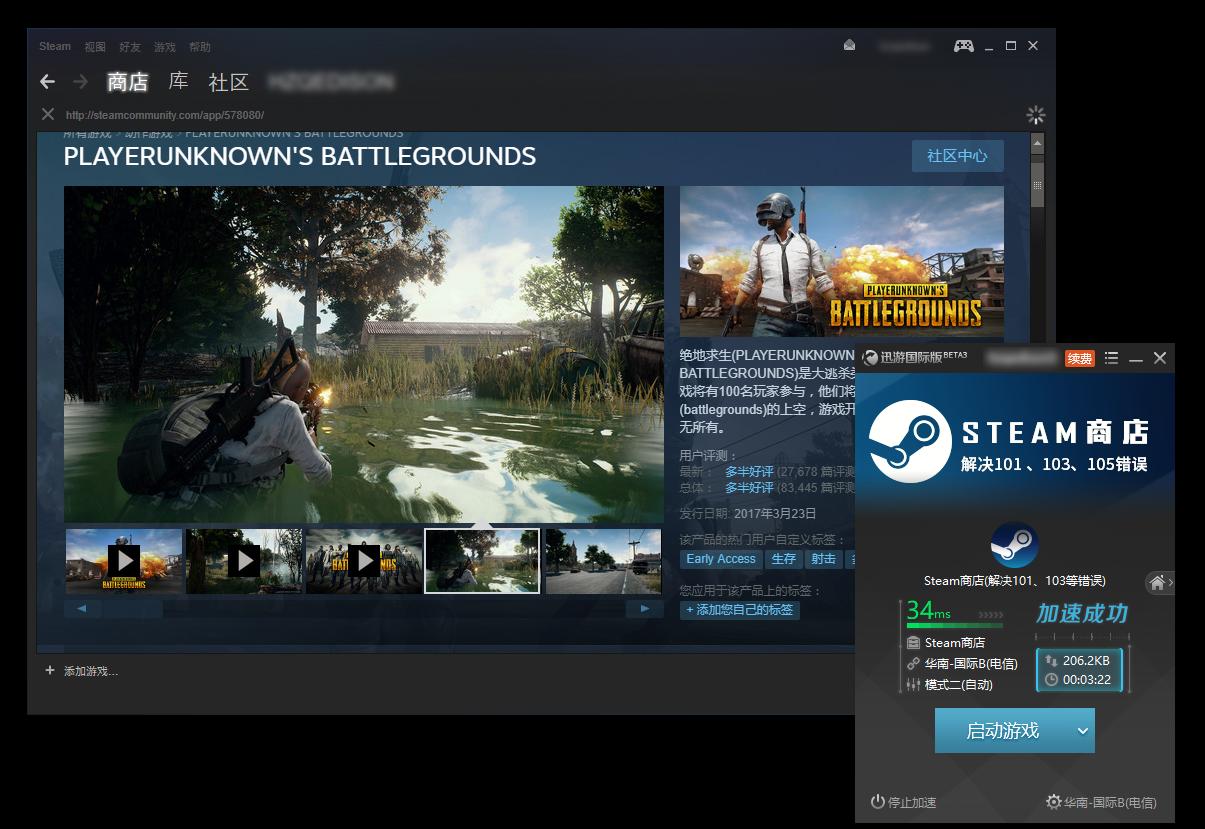Click the Steam商店(解决101、103等错误) label

click(1014, 581)
